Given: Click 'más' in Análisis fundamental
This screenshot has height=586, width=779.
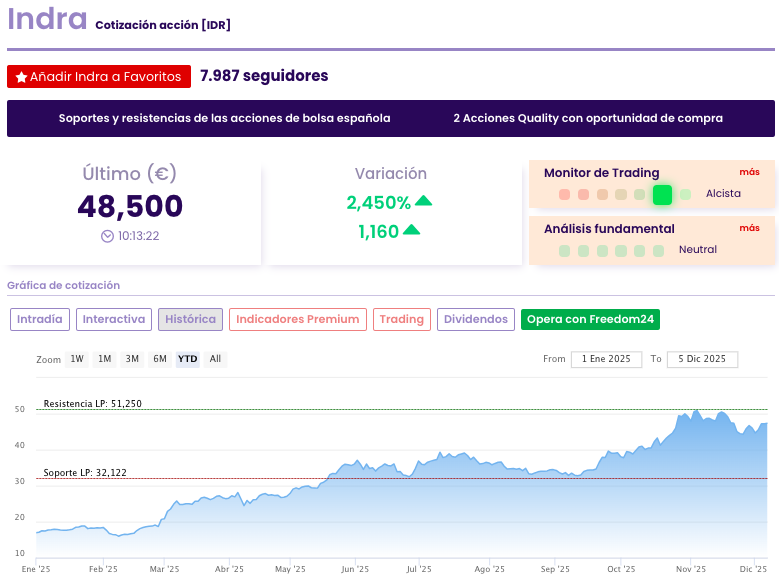Looking at the screenshot, I should (749, 228).
